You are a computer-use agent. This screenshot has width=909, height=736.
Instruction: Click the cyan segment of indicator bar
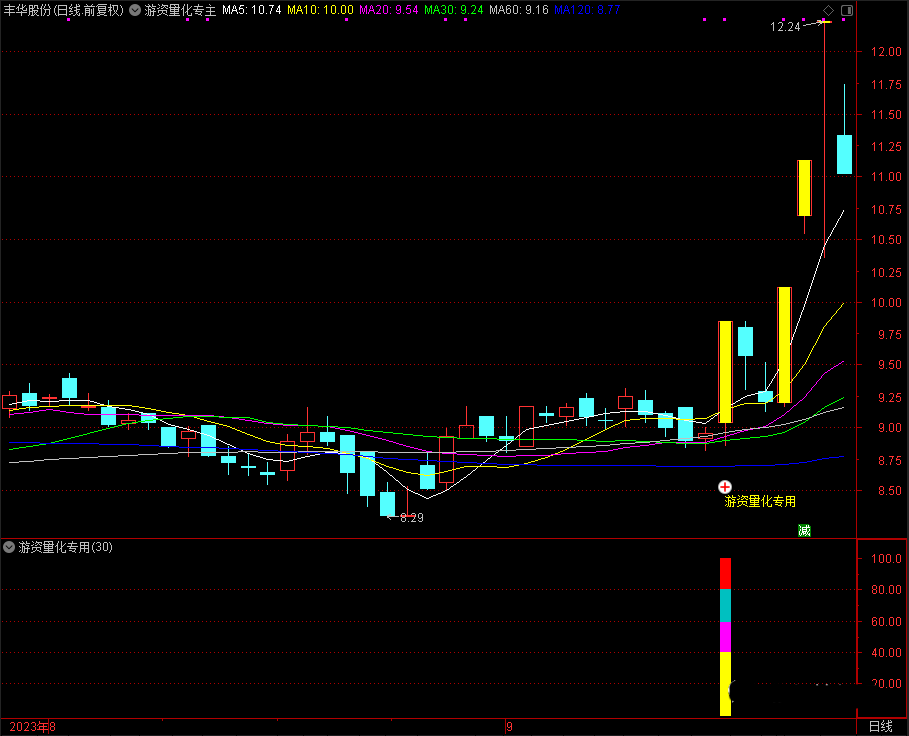click(726, 605)
